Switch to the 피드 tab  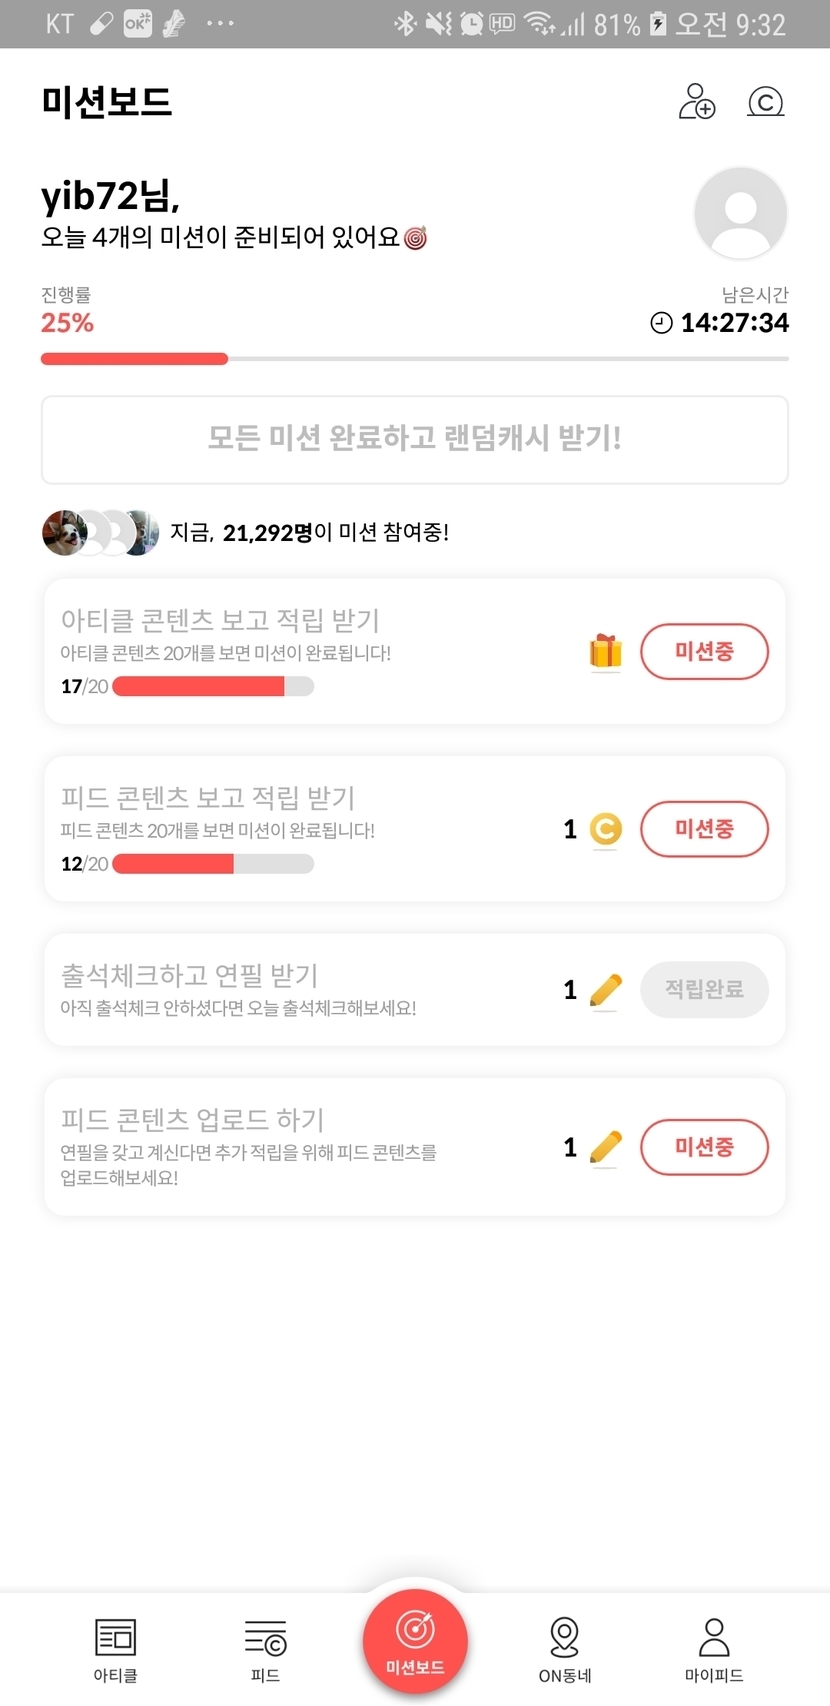(x=265, y=1649)
